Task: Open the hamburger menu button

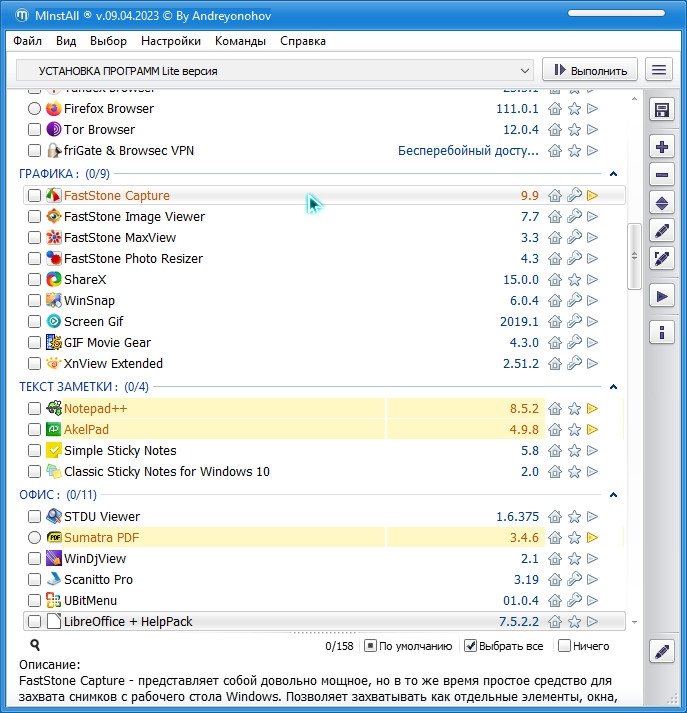Action: 659,70
